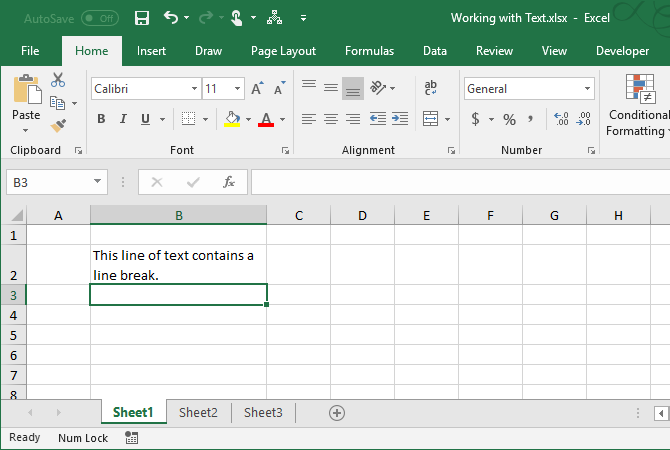Viewport: 670px width, 450px height.
Task: Apply the yellow fill color
Action: click(232, 119)
